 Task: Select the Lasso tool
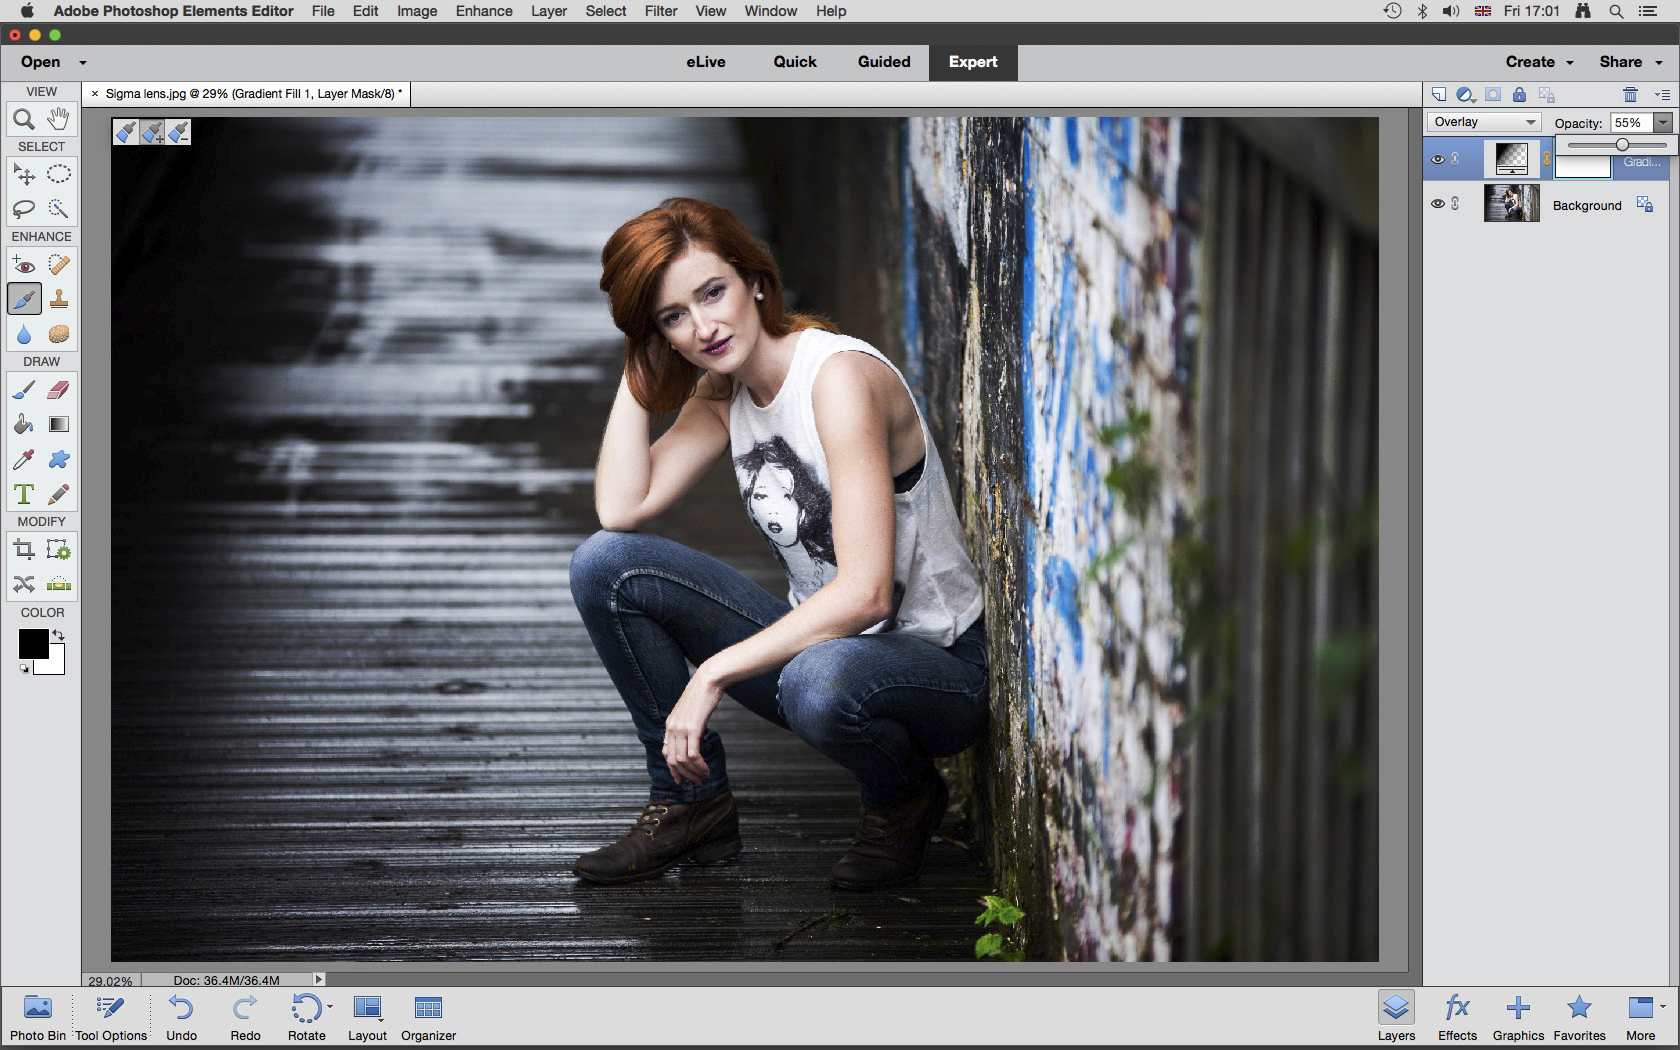tap(24, 209)
